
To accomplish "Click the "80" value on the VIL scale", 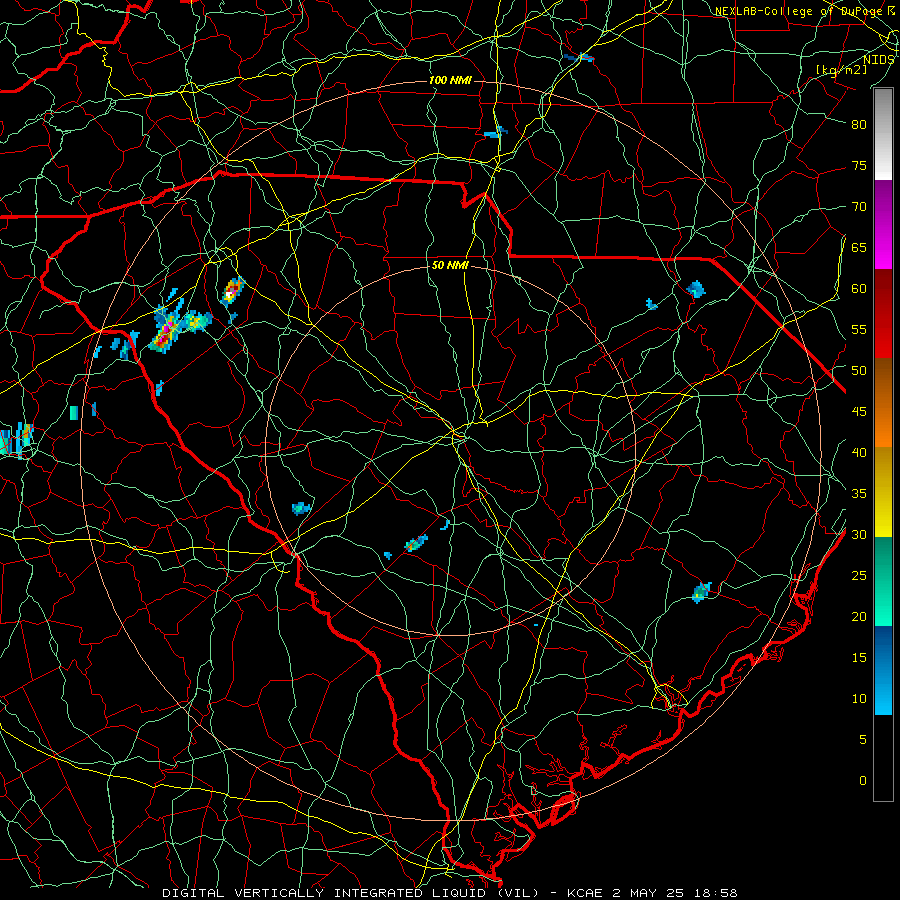I will (859, 125).
